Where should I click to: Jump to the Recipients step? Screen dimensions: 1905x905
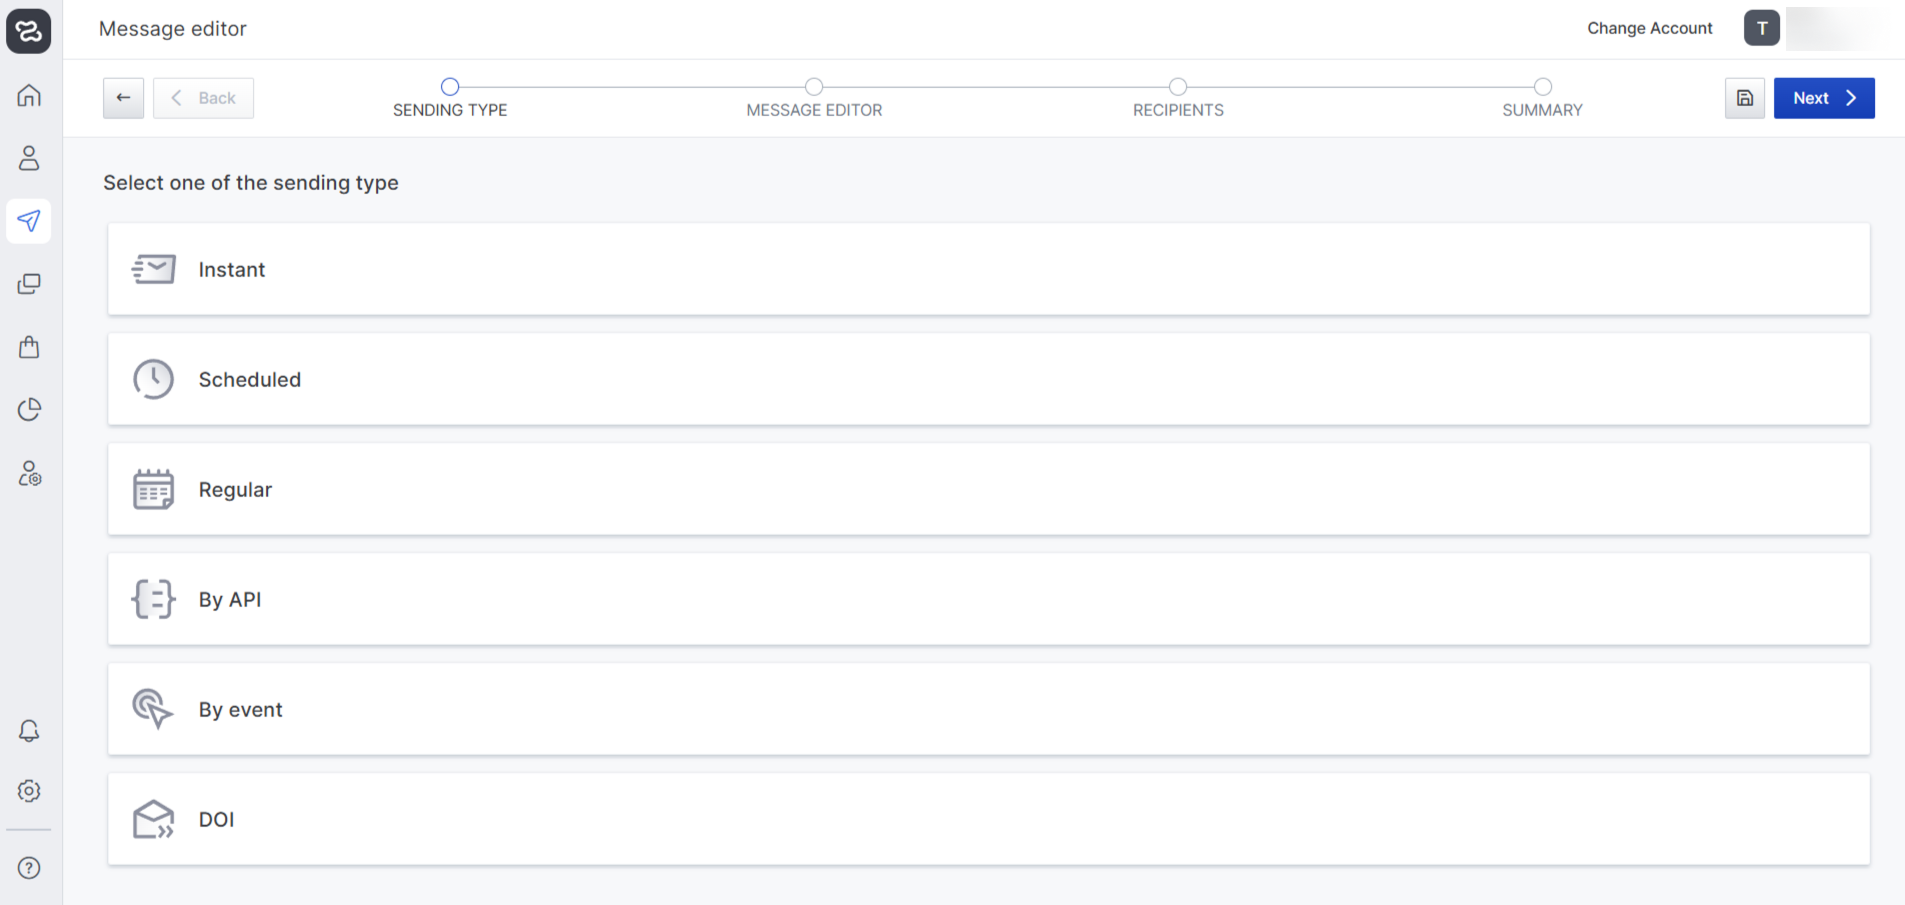tap(1178, 98)
